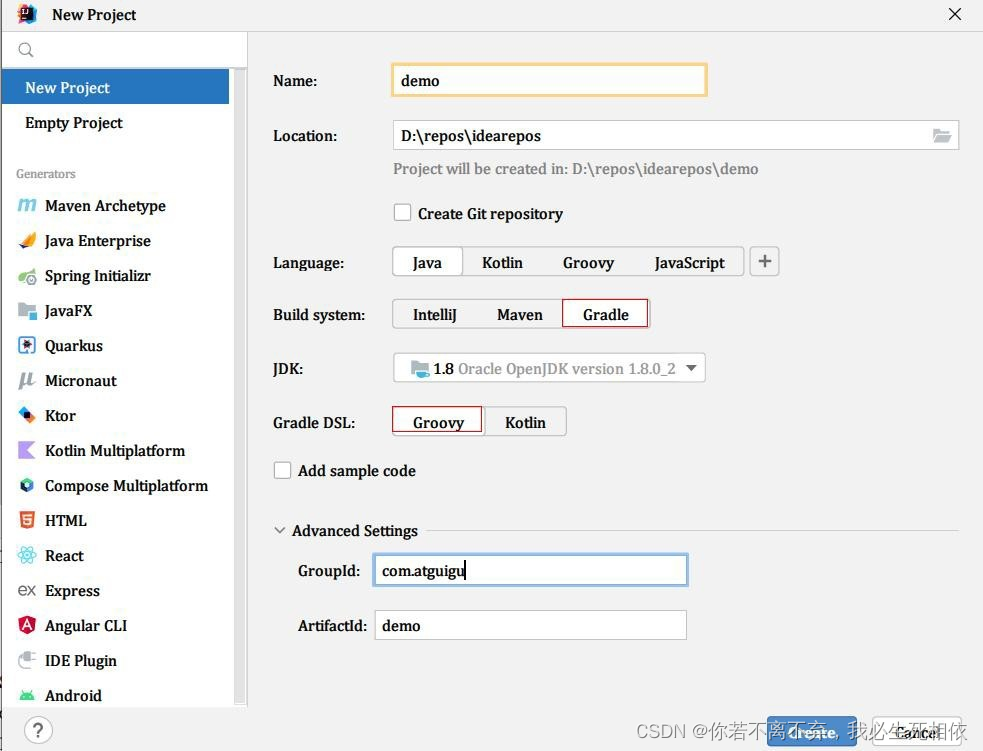The image size is (983, 751).
Task: Open the Android project generator
Action: 73,696
